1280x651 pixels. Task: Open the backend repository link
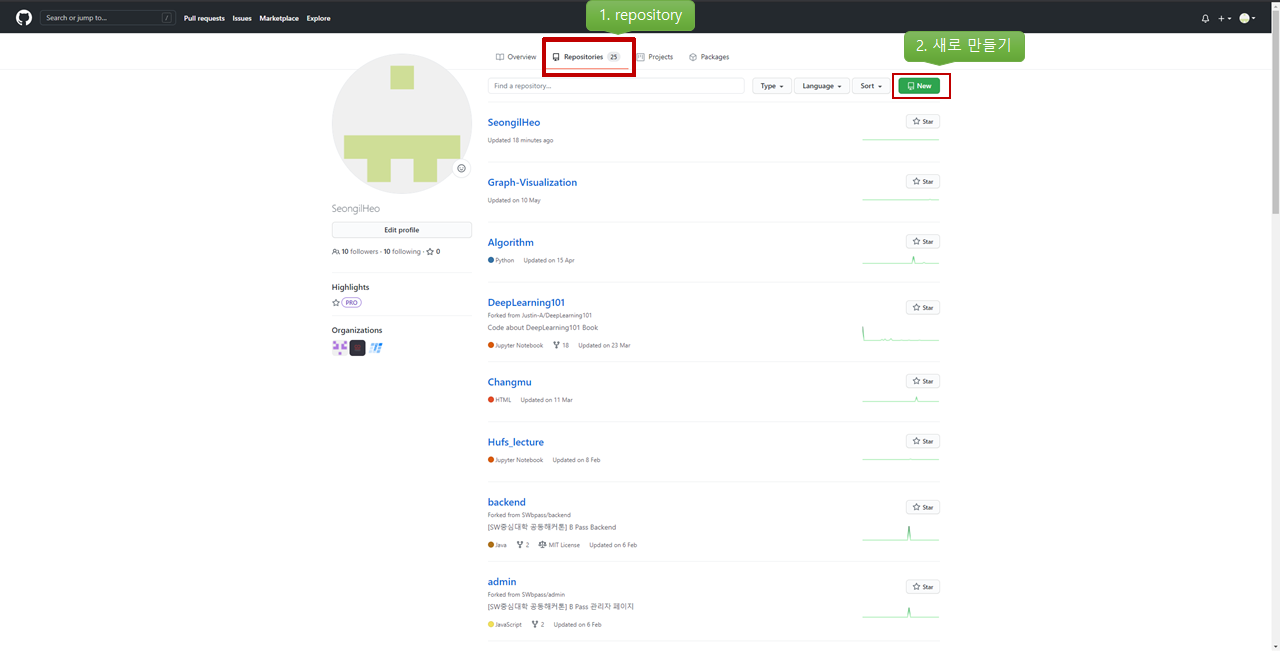507,502
